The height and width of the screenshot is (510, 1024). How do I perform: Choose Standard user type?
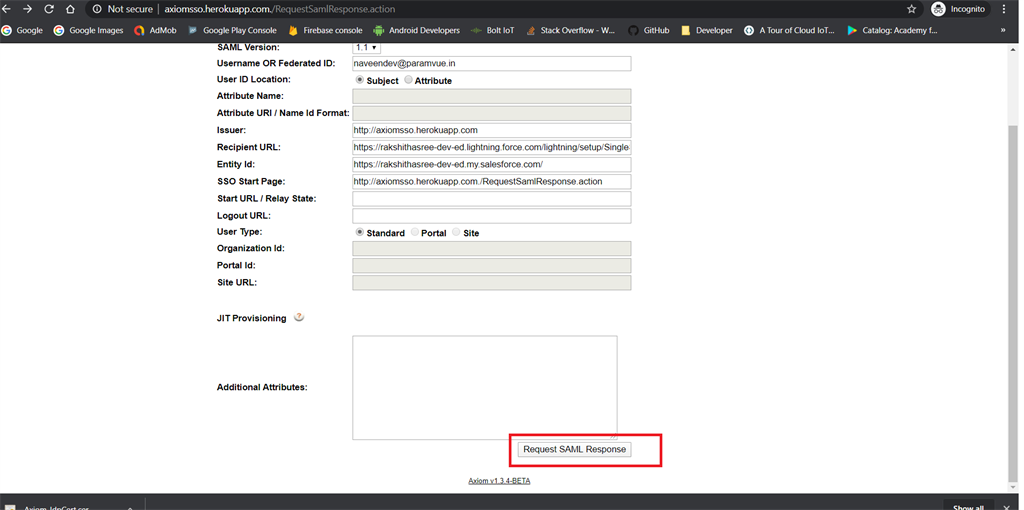tap(359, 232)
